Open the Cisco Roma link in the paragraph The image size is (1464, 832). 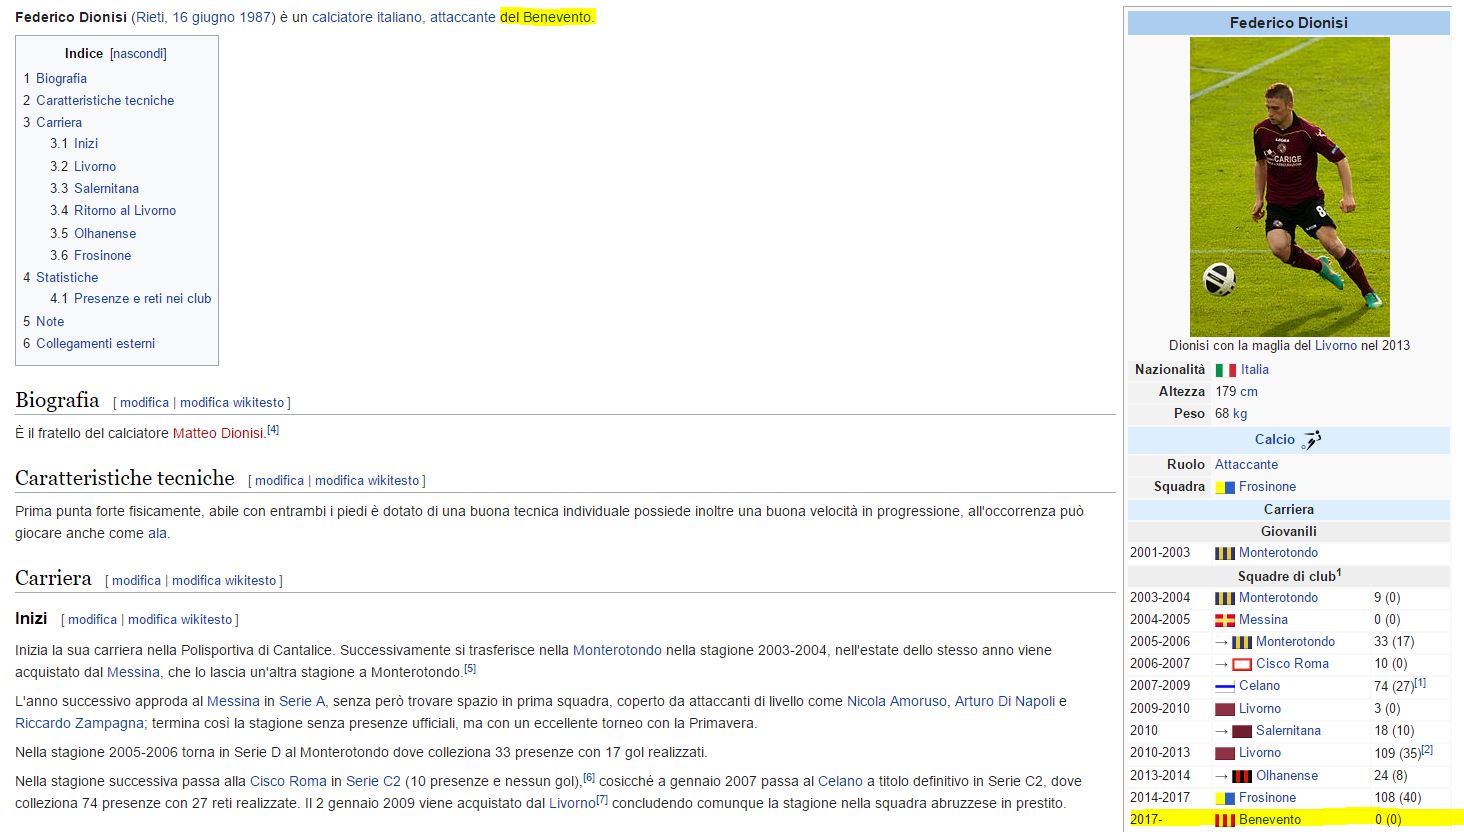point(288,782)
